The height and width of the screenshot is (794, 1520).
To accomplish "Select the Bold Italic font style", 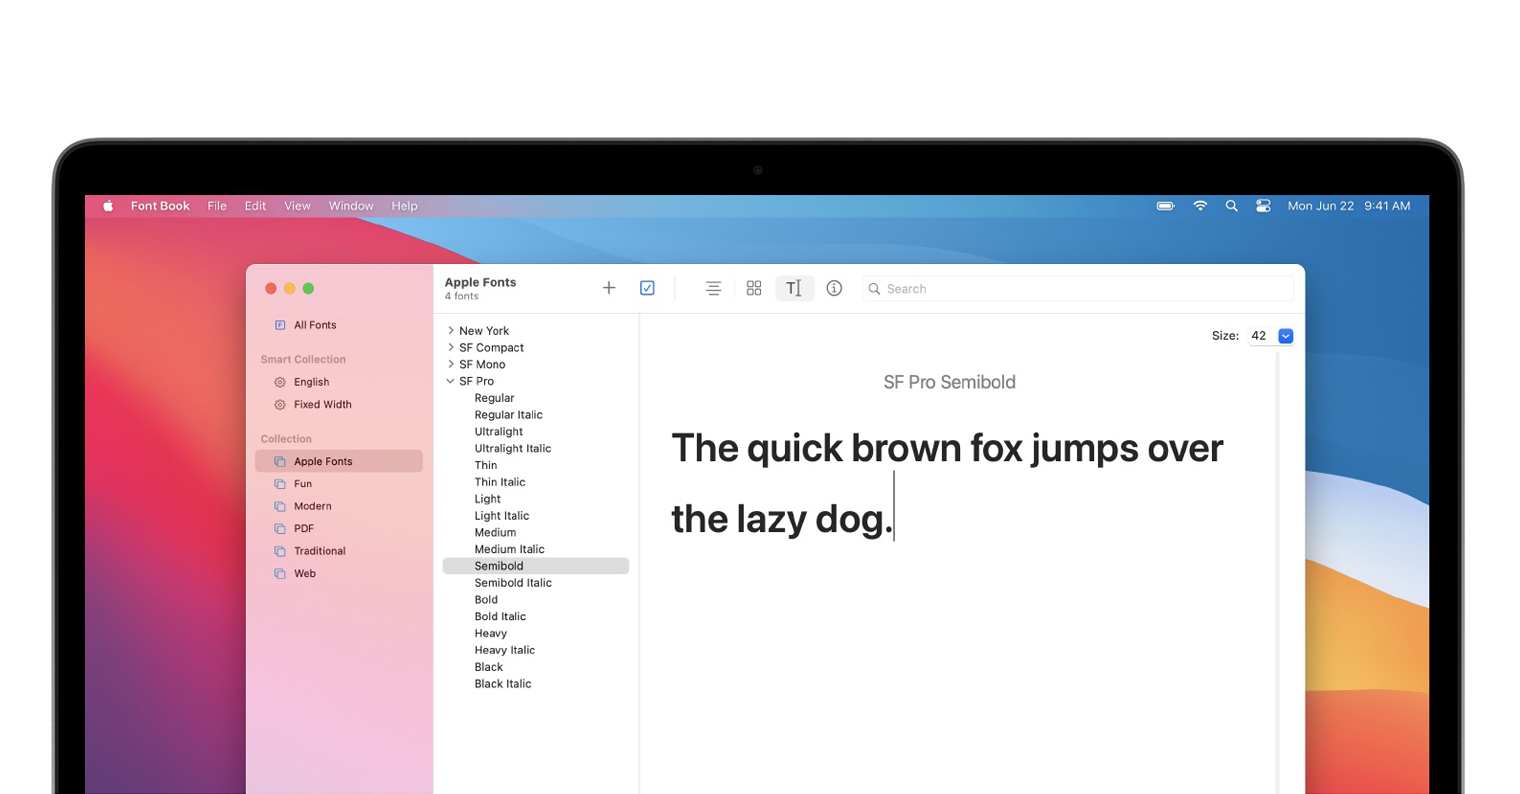I will [500, 617].
